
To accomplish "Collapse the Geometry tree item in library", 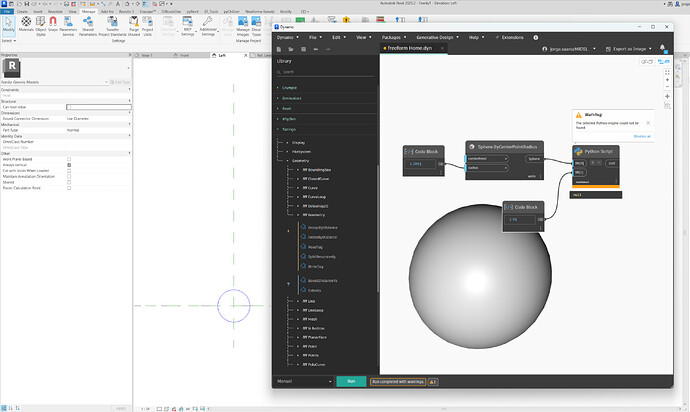I will [300, 161].
